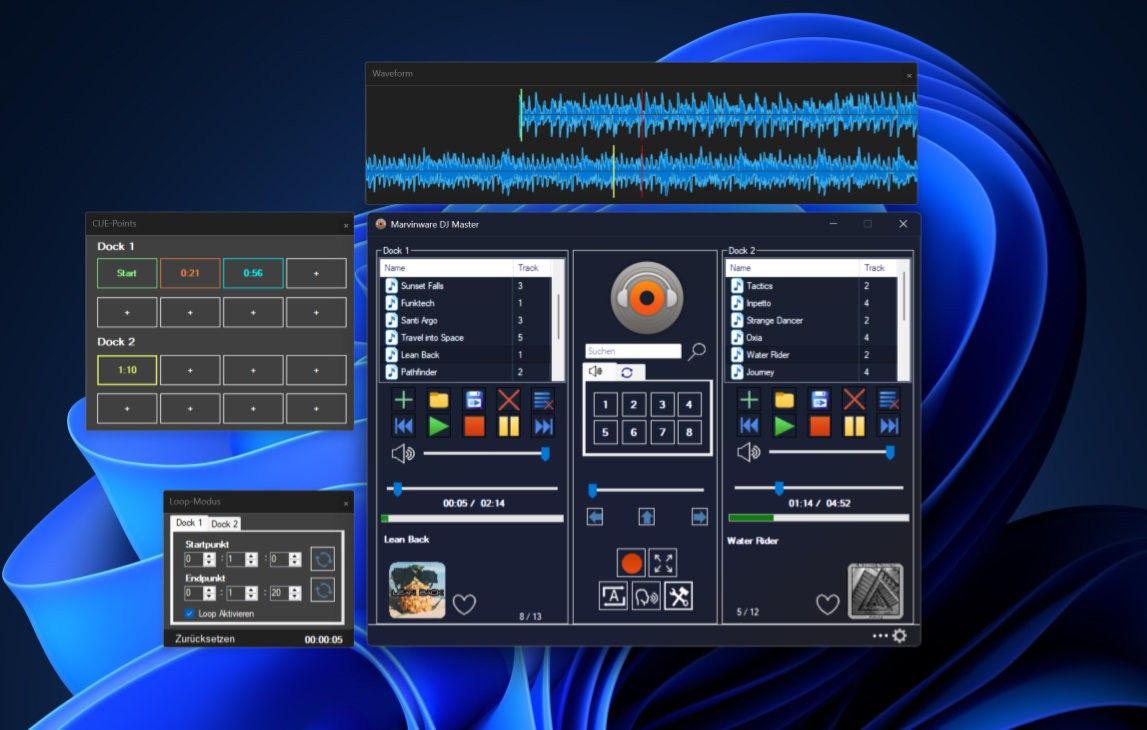Viewport: 1147px width, 730px height.
Task: Save the Dock 1 playlist with floppy icon
Action: tap(474, 400)
